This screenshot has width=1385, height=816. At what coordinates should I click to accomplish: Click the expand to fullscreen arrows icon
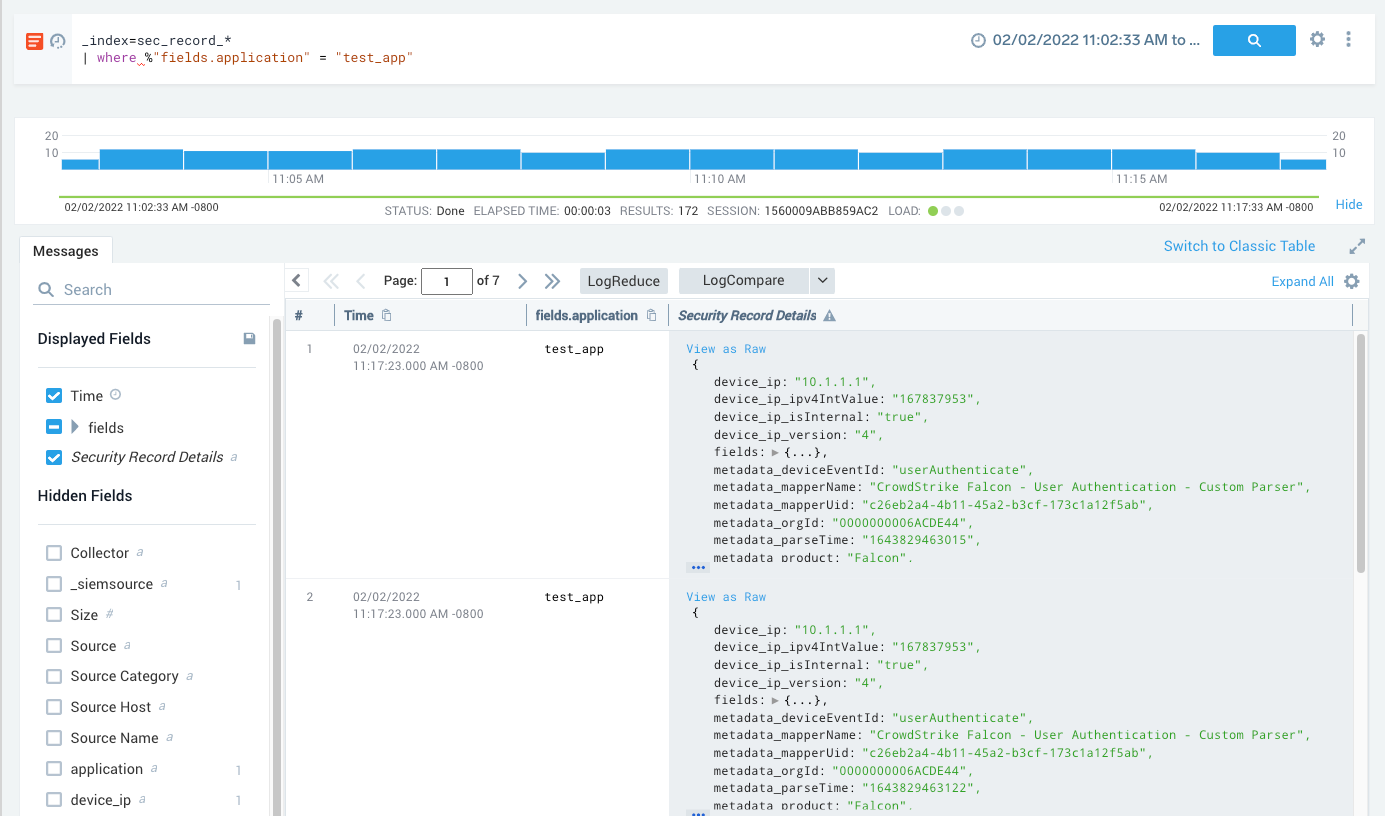(1357, 246)
